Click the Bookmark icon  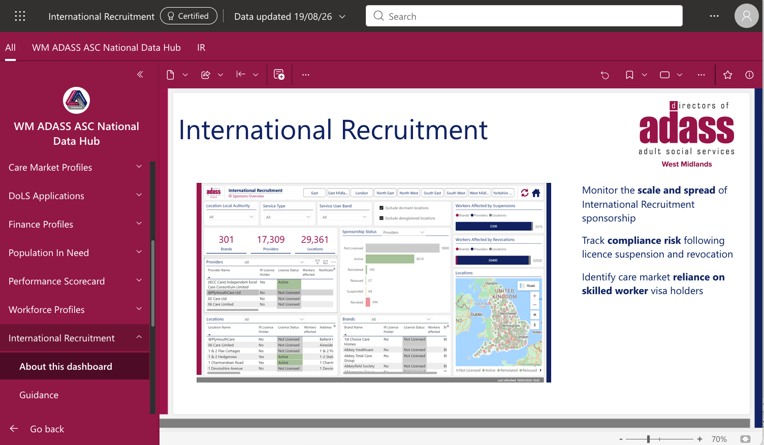tap(630, 75)
